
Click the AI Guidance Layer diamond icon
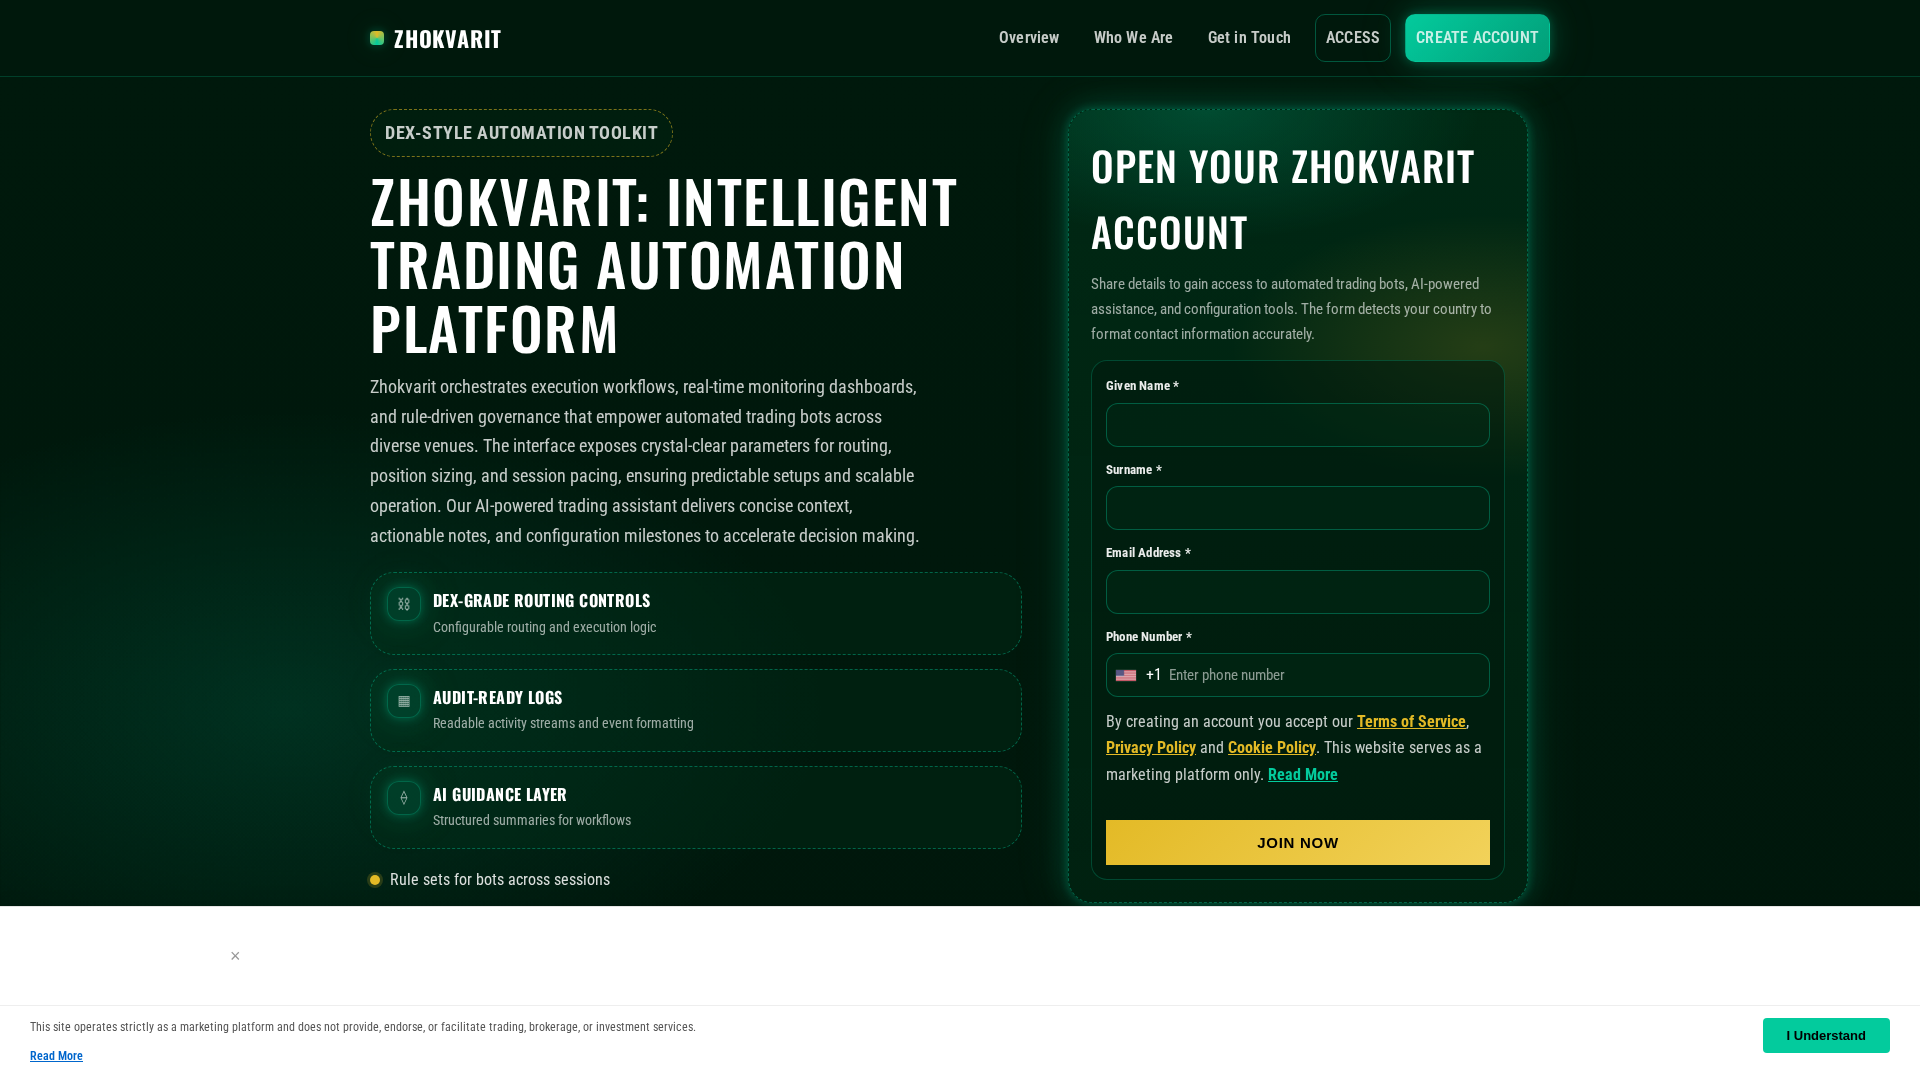point(404,798)
